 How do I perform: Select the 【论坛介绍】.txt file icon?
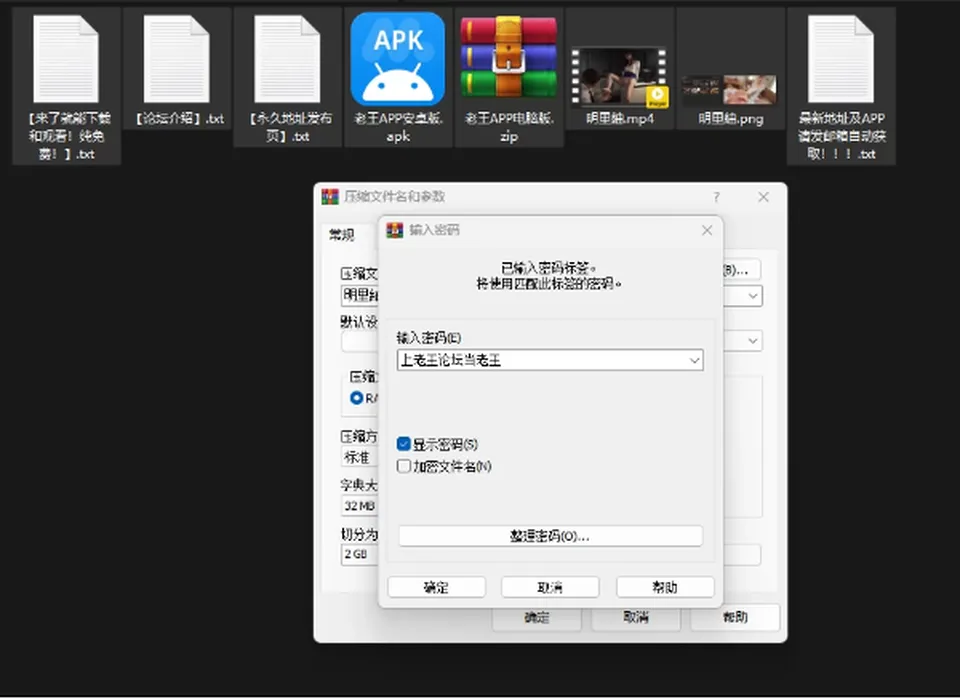tap(176, 59)
